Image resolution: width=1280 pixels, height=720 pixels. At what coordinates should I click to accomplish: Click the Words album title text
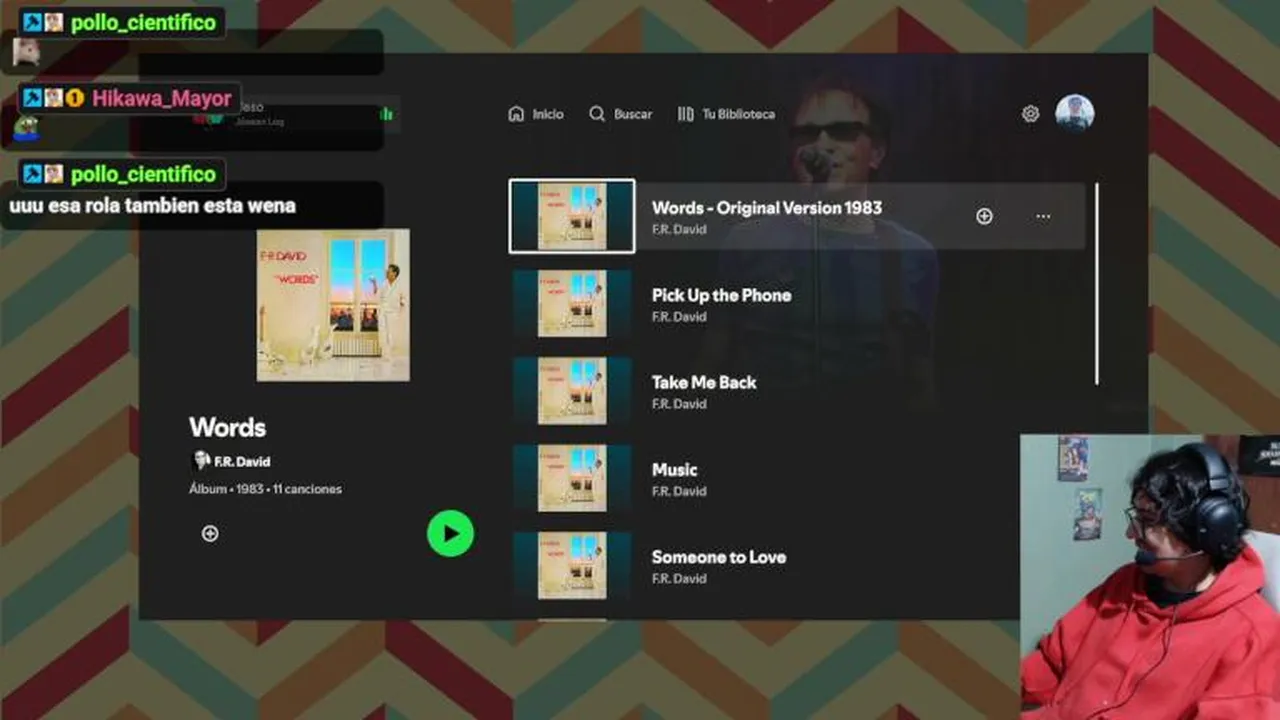(227, 427)
